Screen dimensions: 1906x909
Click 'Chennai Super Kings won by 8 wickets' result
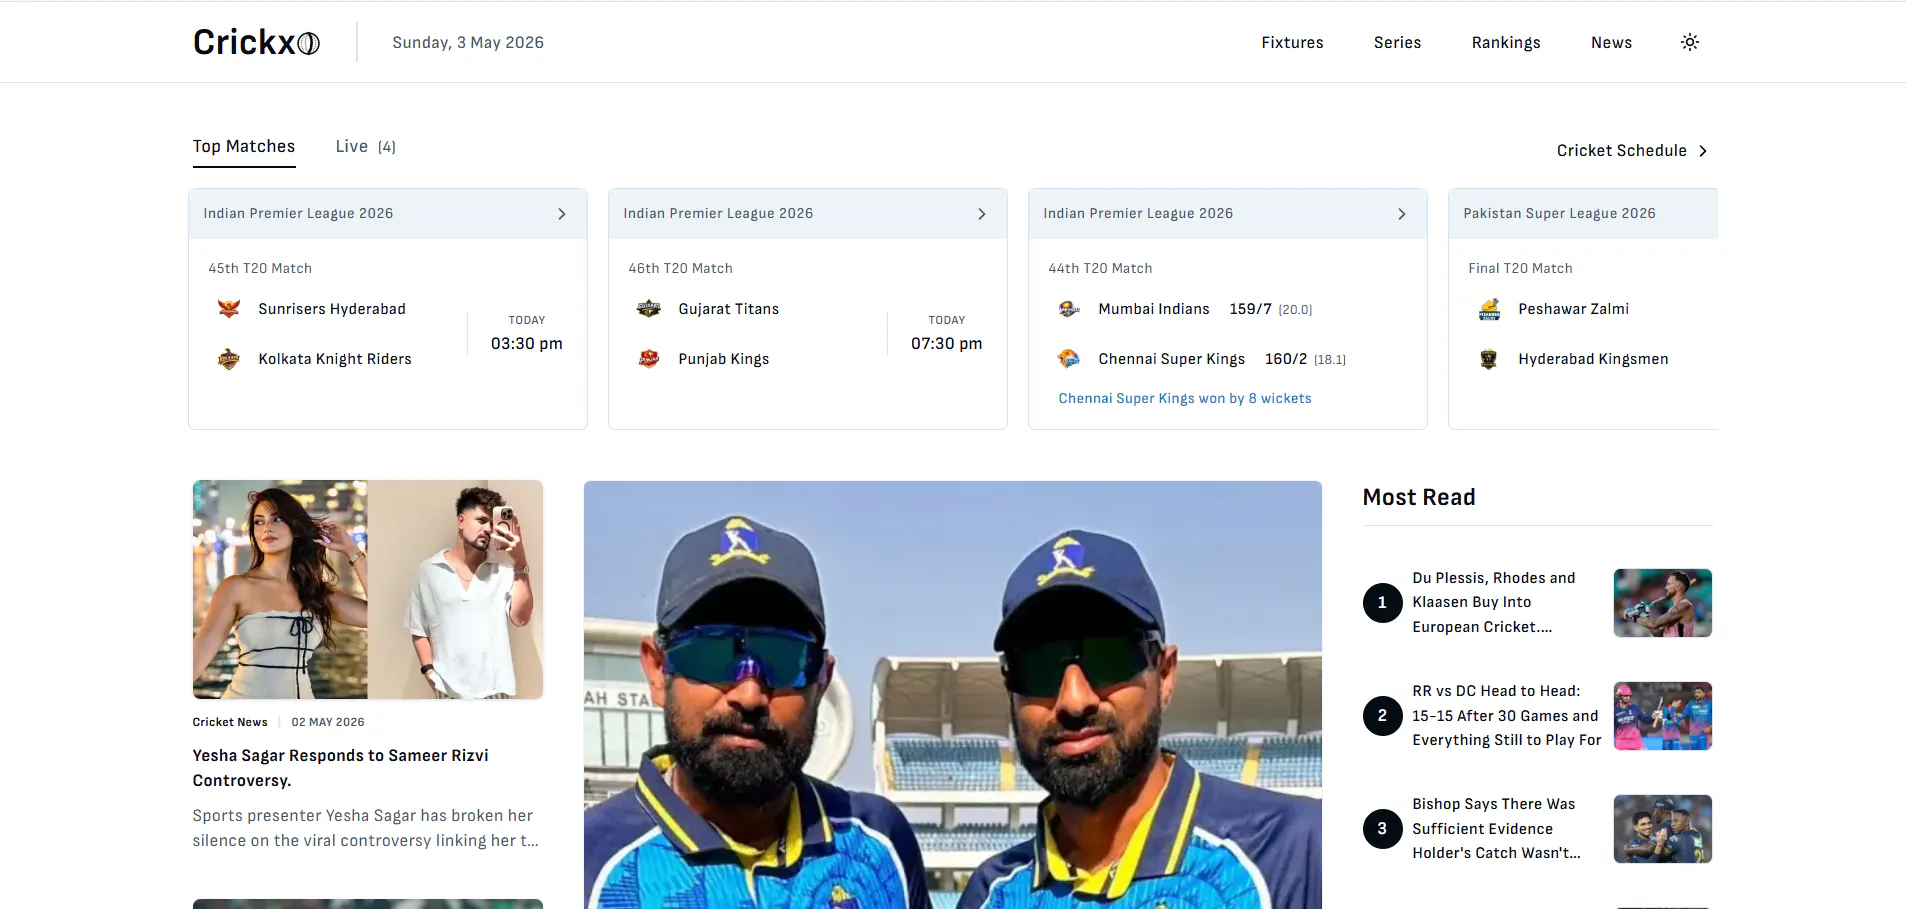point(1185,398)
